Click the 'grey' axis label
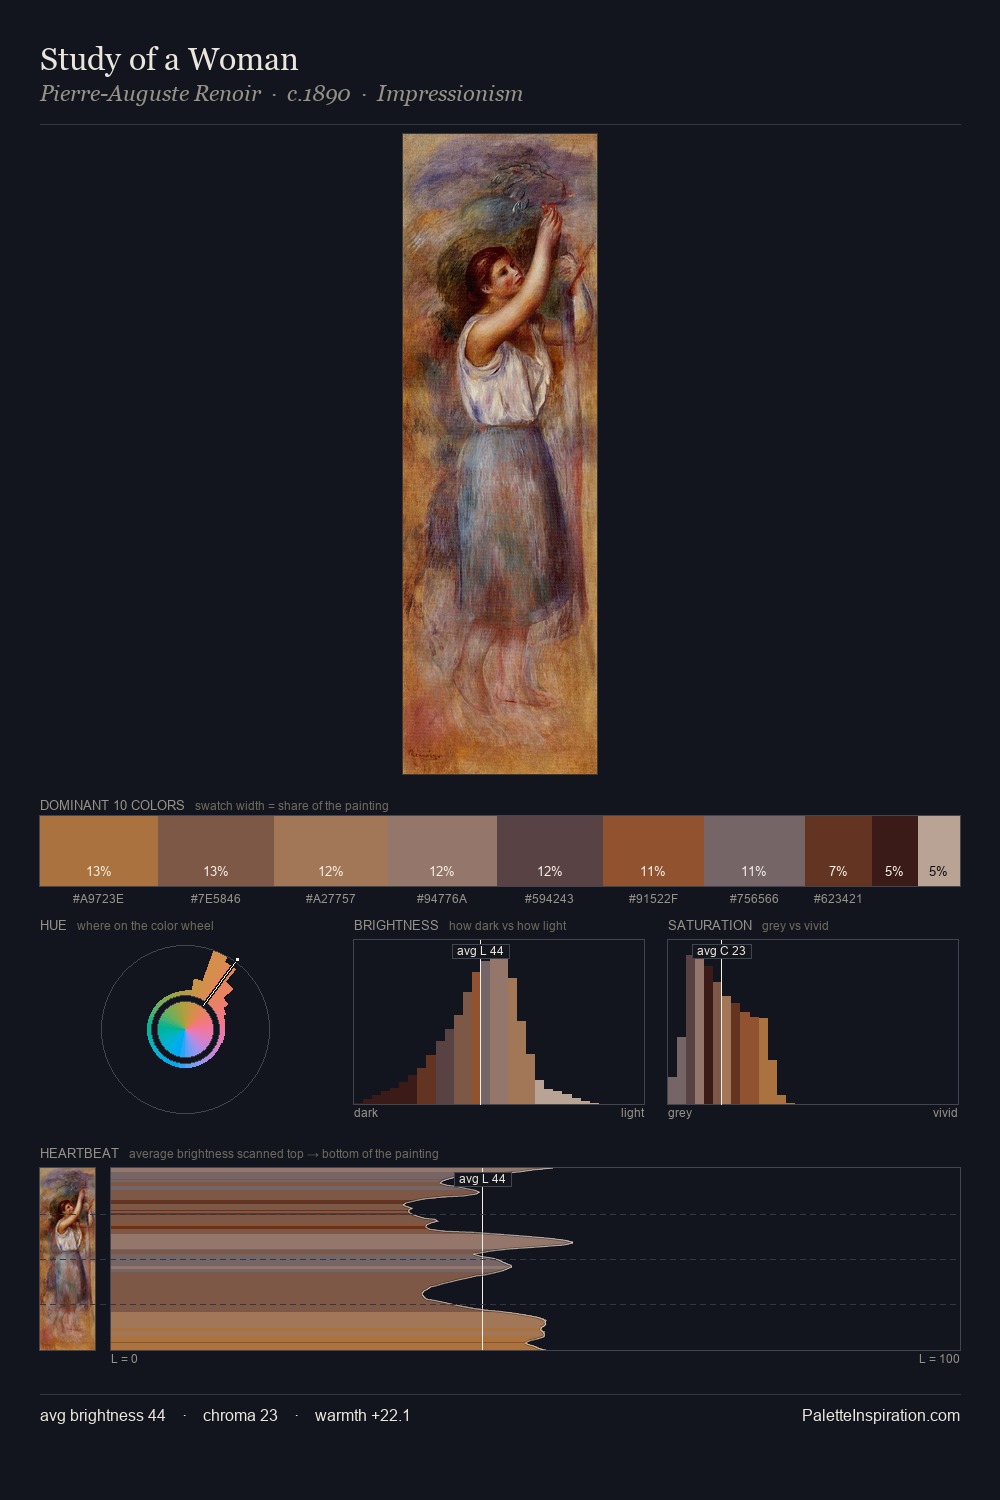Image resolution: width=1000 pixels, height=1500 pixels. (x=680, y=1113)
